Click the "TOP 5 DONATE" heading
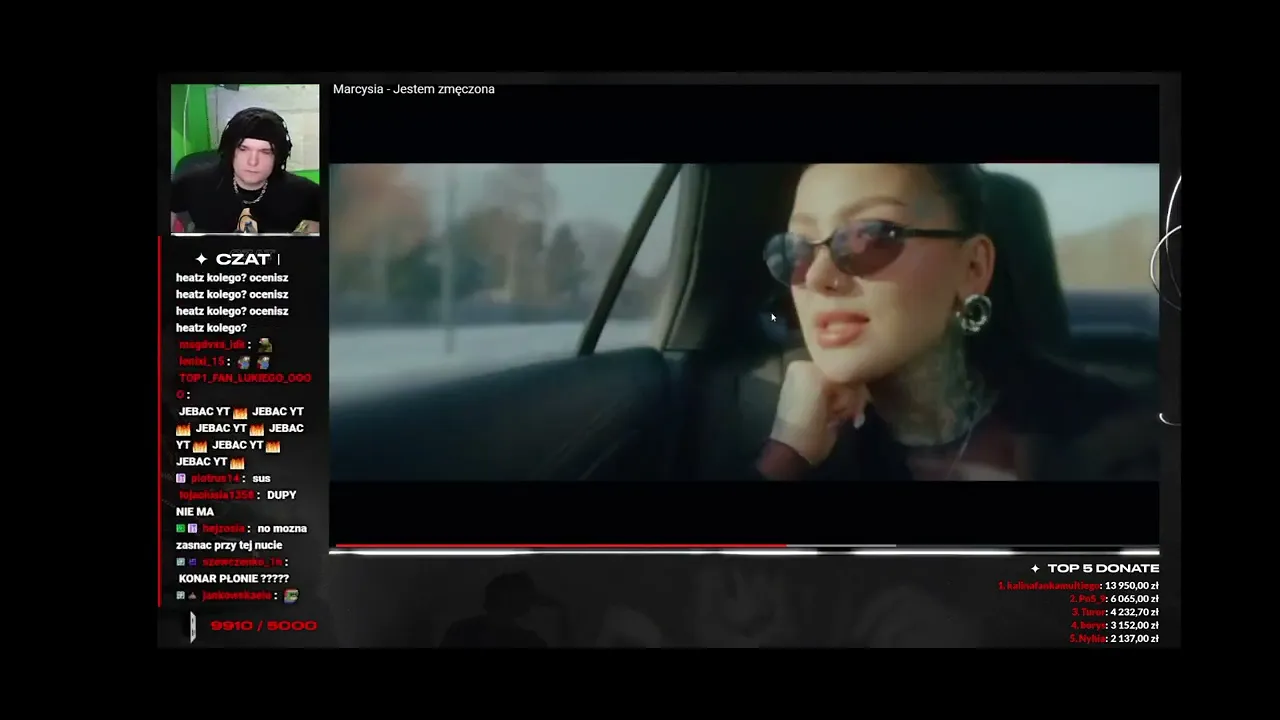This screenshot has width=1280, height=720. coord(1103,569)
